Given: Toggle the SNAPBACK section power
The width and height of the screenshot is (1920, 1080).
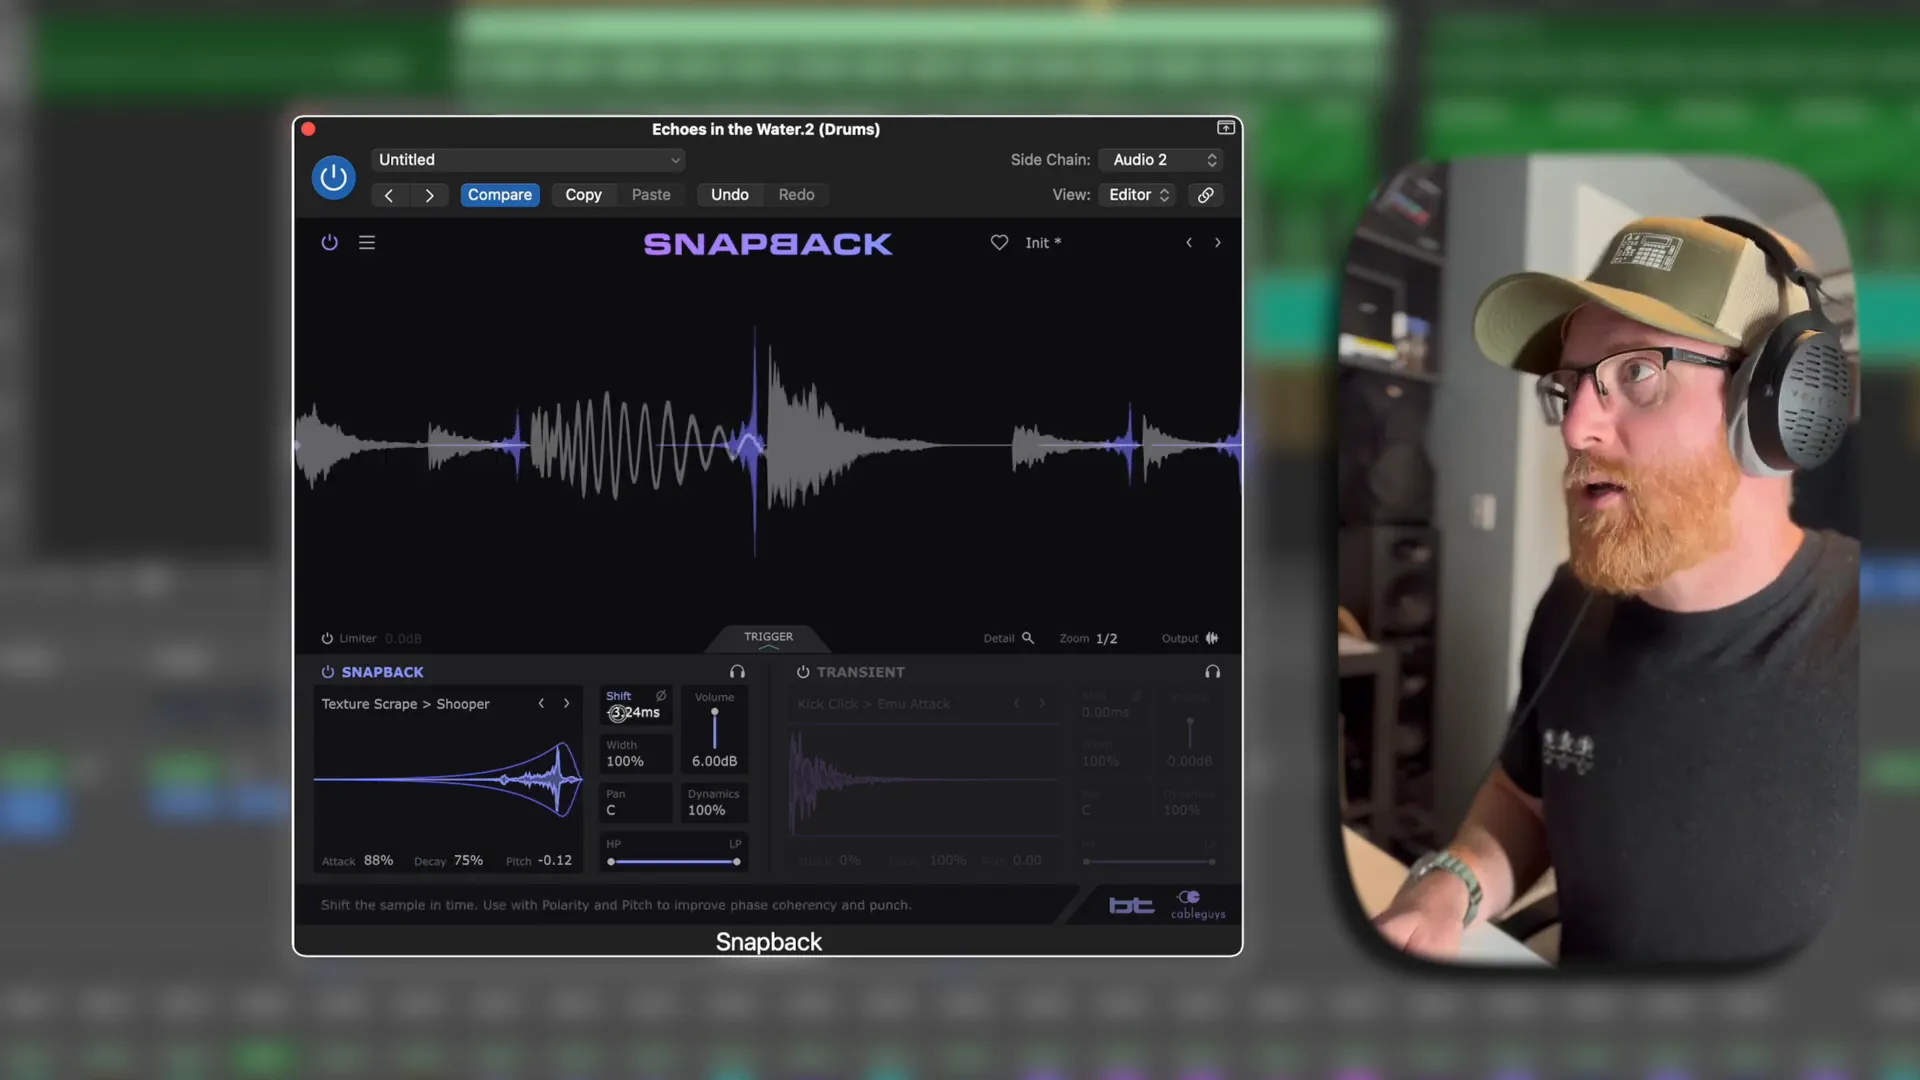Looking at the screenshot, I should pyautogui.click(x=327, y=672).
